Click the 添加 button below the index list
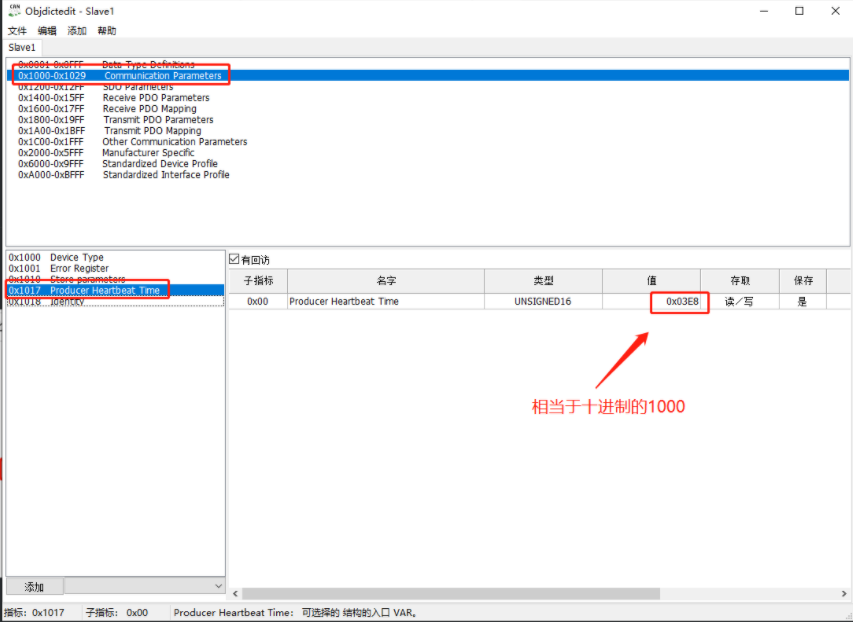The height and width of the screenshot is (622, 853). [x=34, y=587]
